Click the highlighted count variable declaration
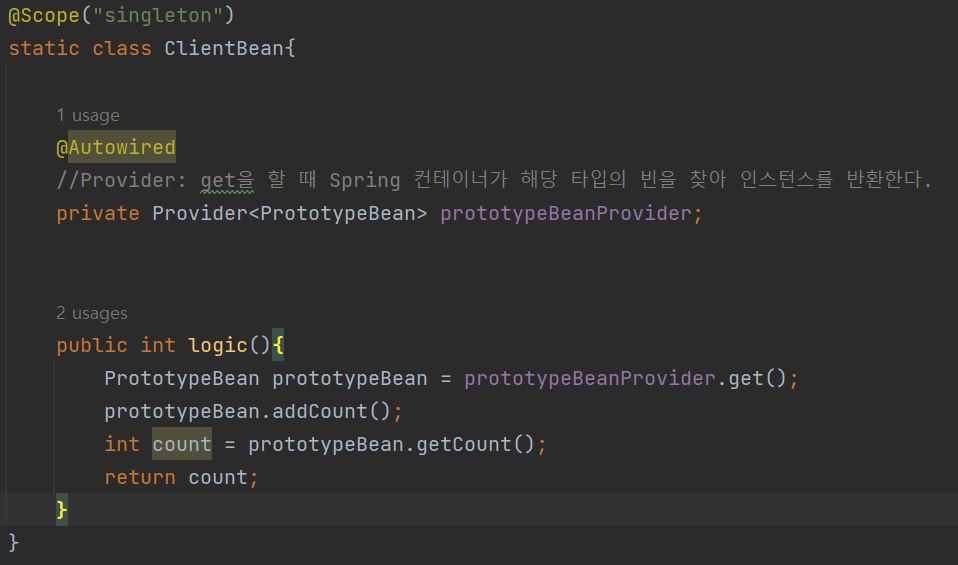This screenshot has height=565, width=958. pos(181,444)
